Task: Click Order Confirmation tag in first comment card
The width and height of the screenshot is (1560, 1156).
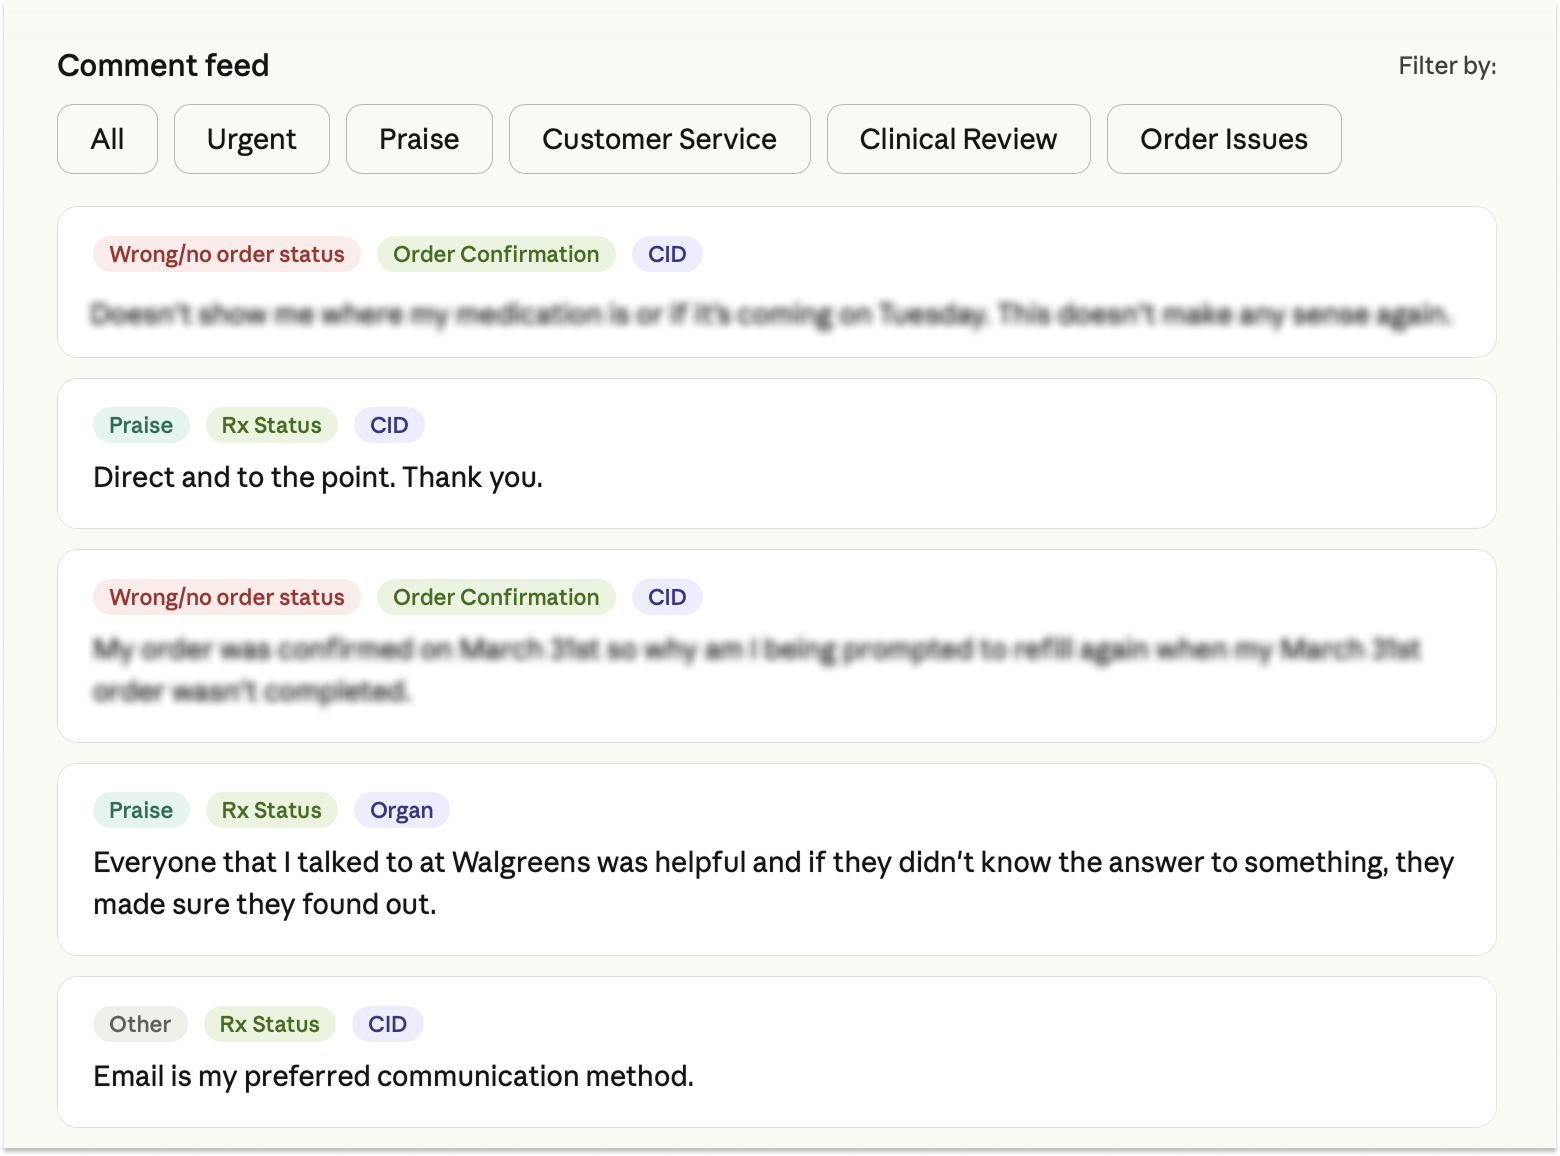Action: click(496, 254)
